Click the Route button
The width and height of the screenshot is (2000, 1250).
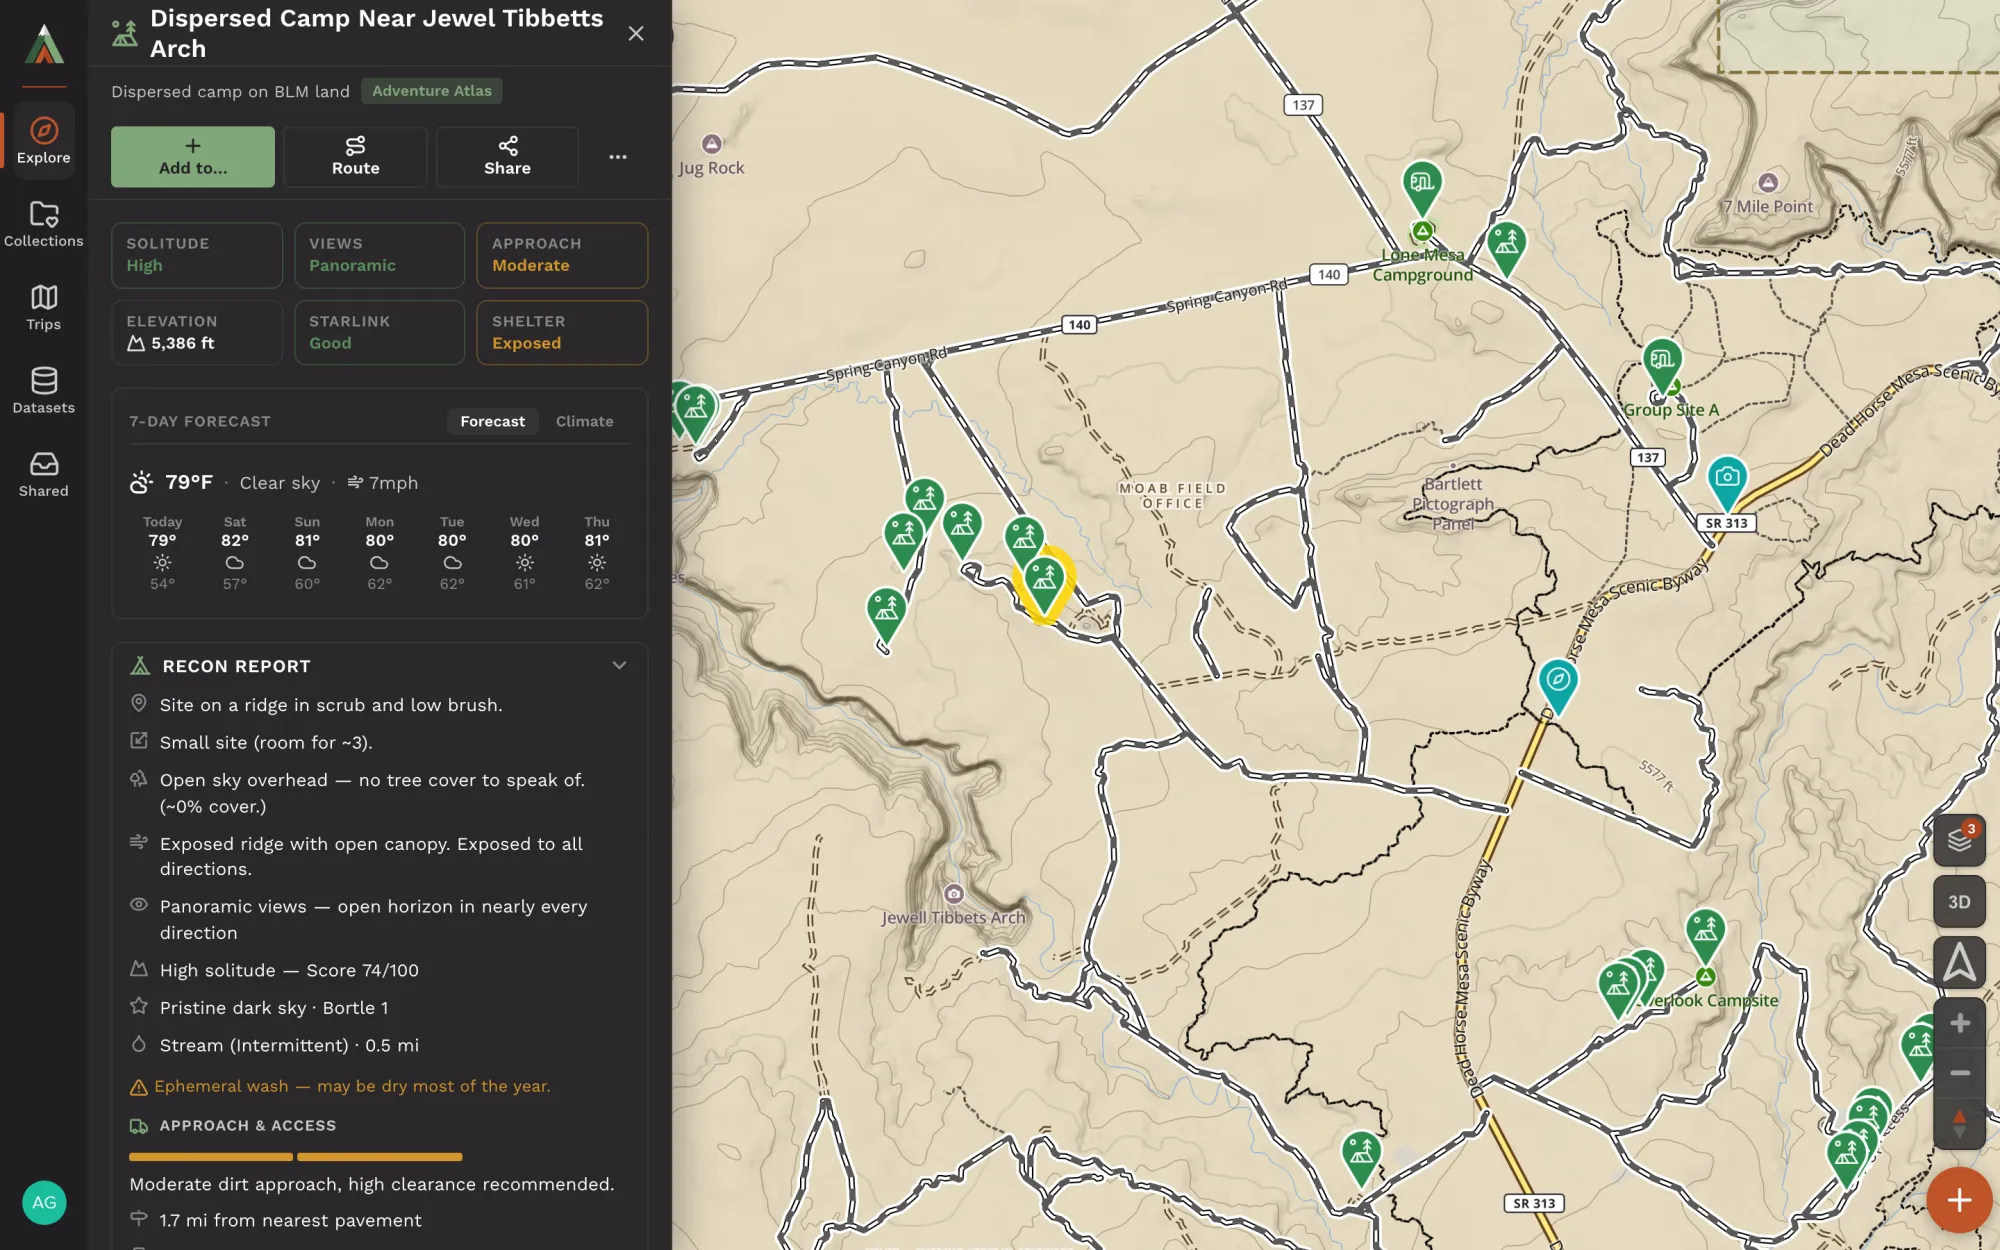coord(356,157)
